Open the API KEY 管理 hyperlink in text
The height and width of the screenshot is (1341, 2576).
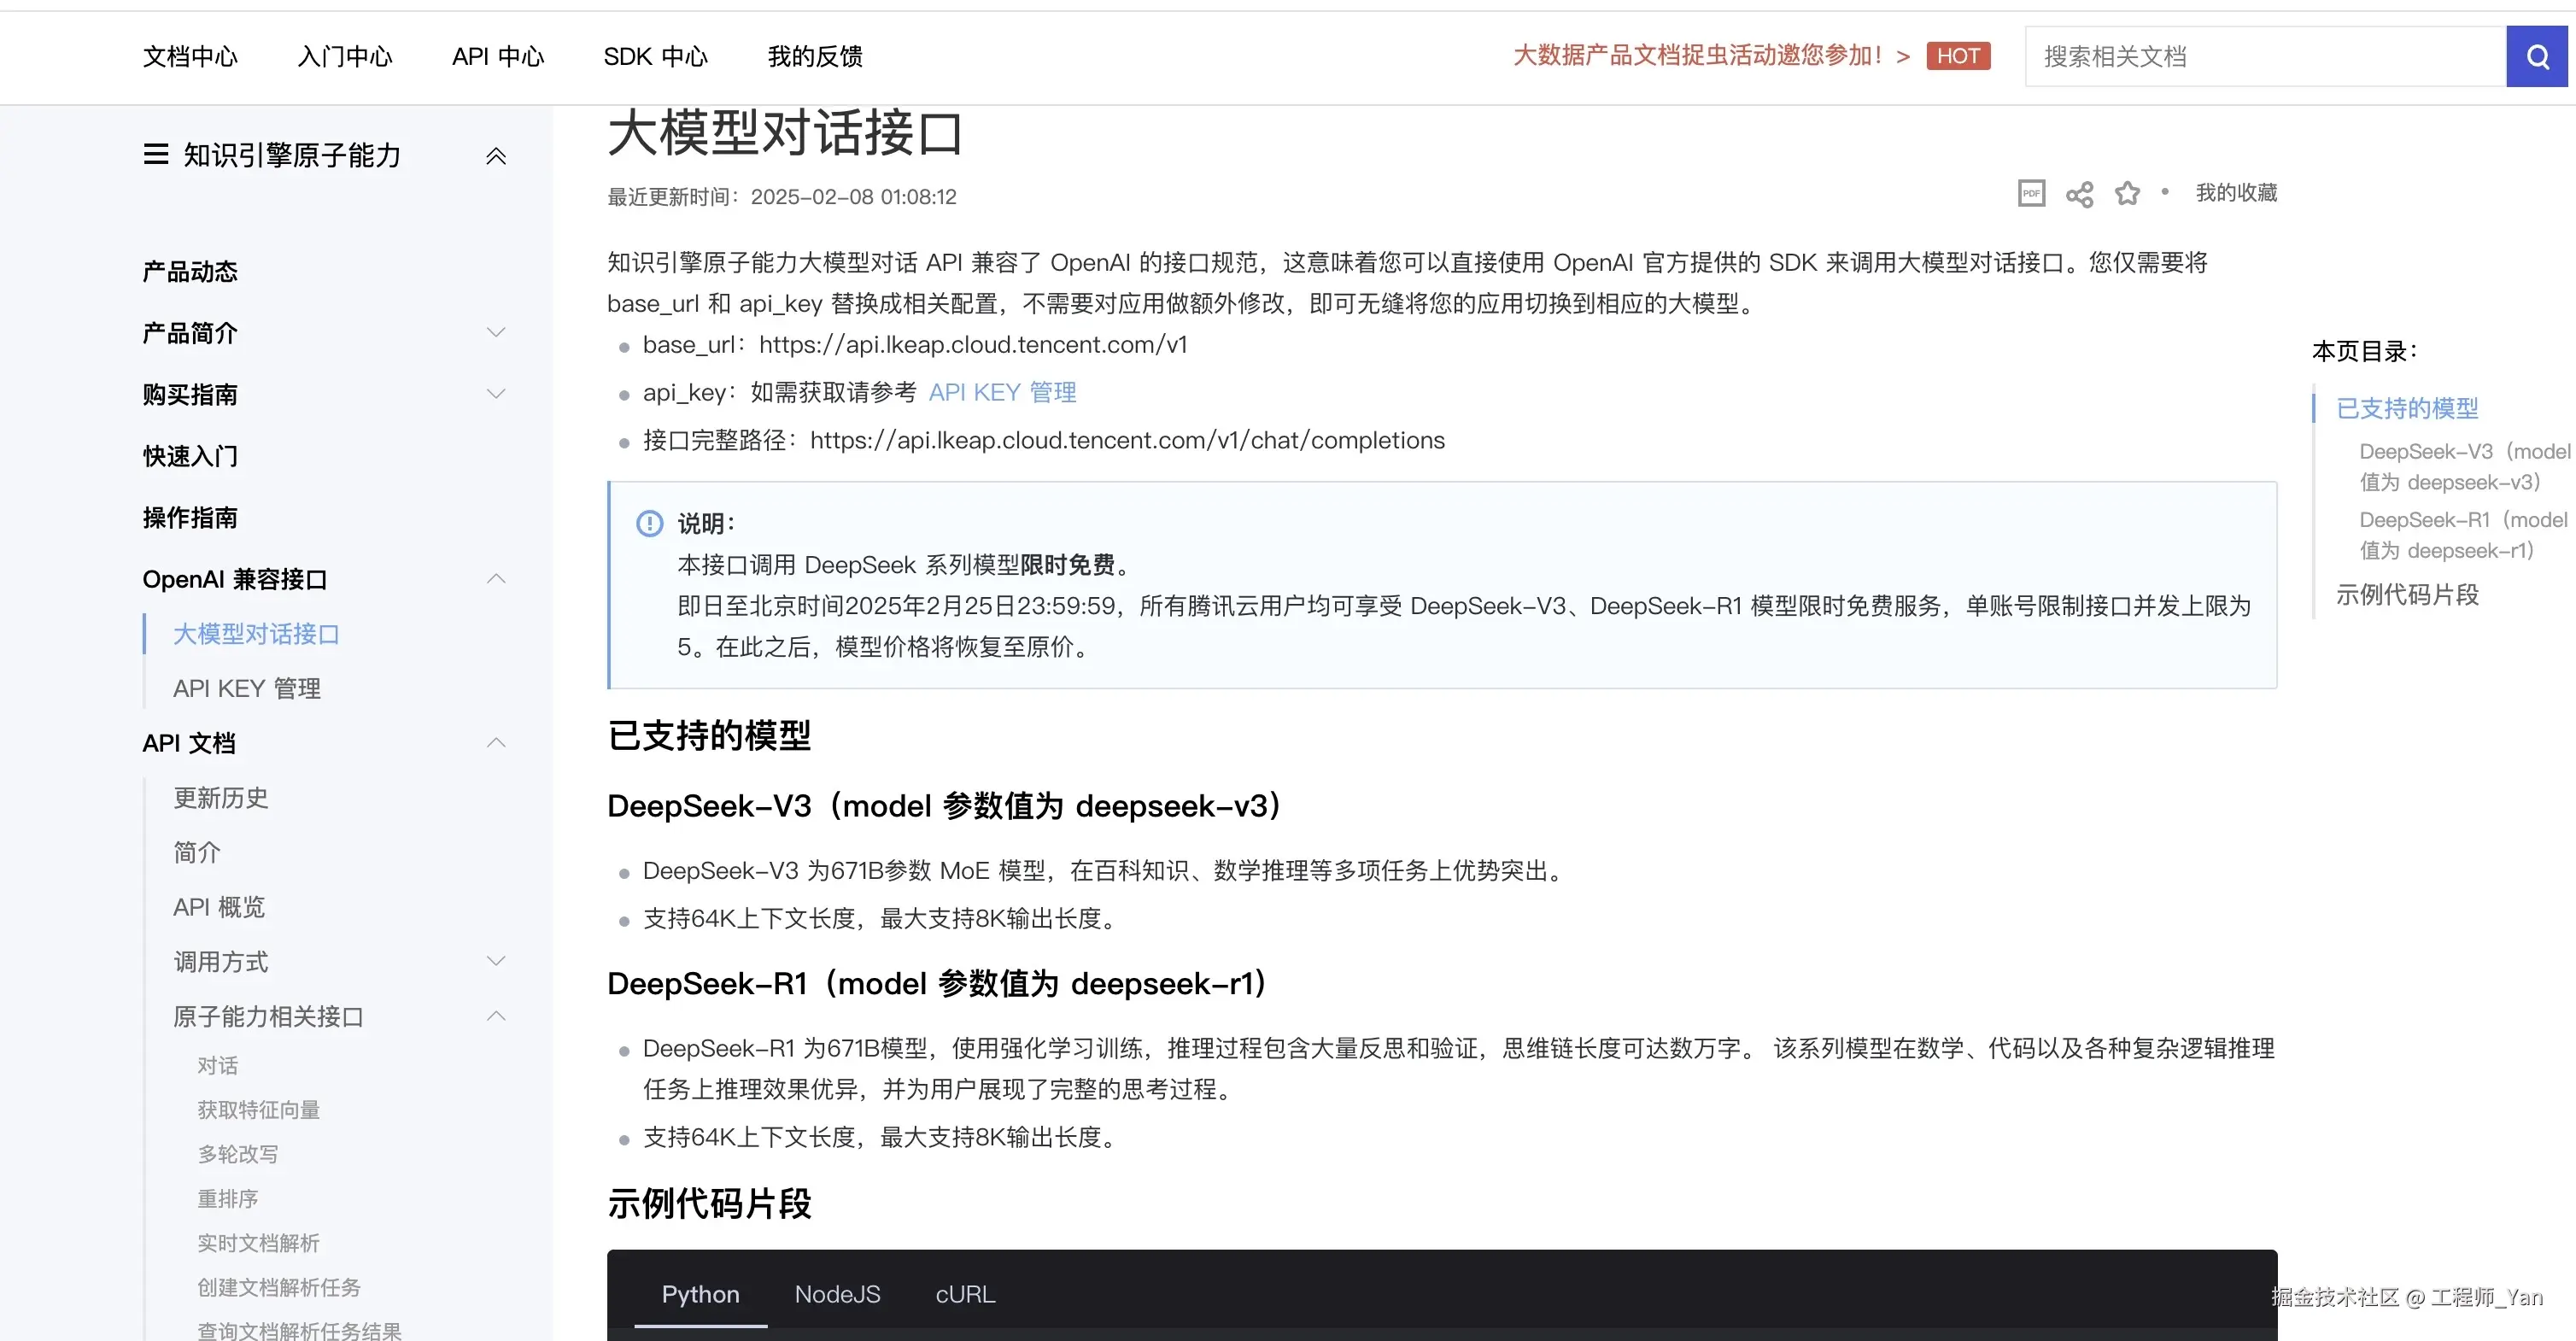click(1002, 392)
